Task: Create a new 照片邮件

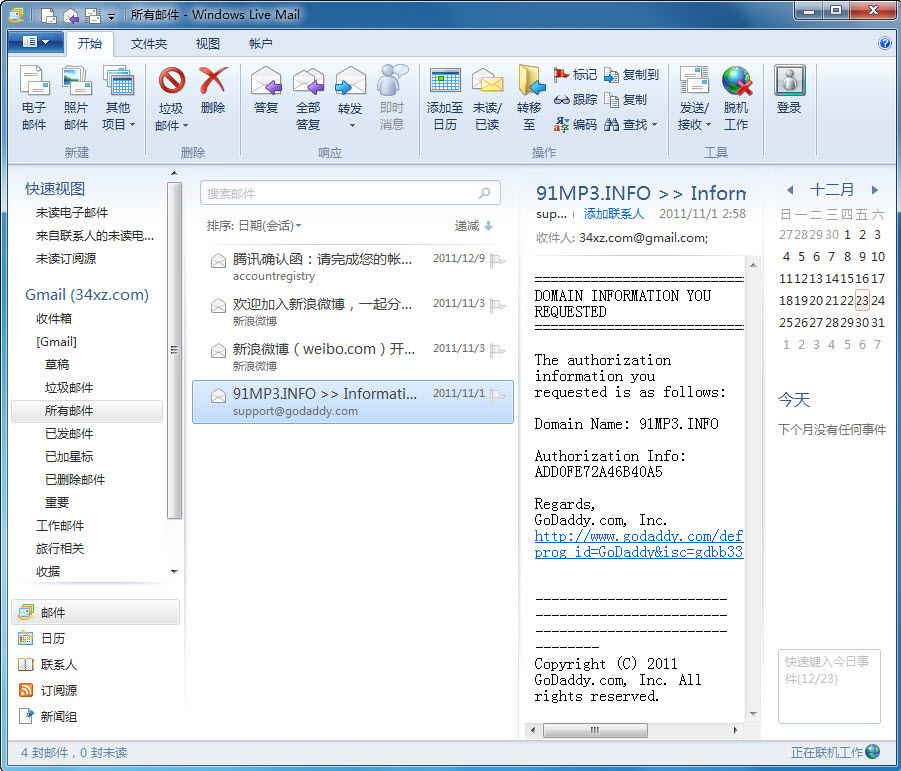Action: coord(76,98)
